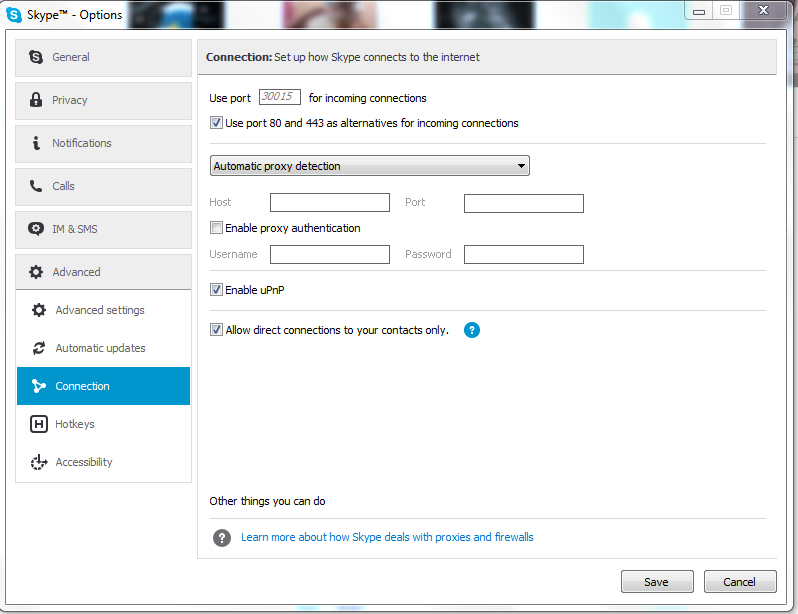Screen dimensions: 798x614
Task: Select the highlighted Connection subsection
Action: click(103, 386)
